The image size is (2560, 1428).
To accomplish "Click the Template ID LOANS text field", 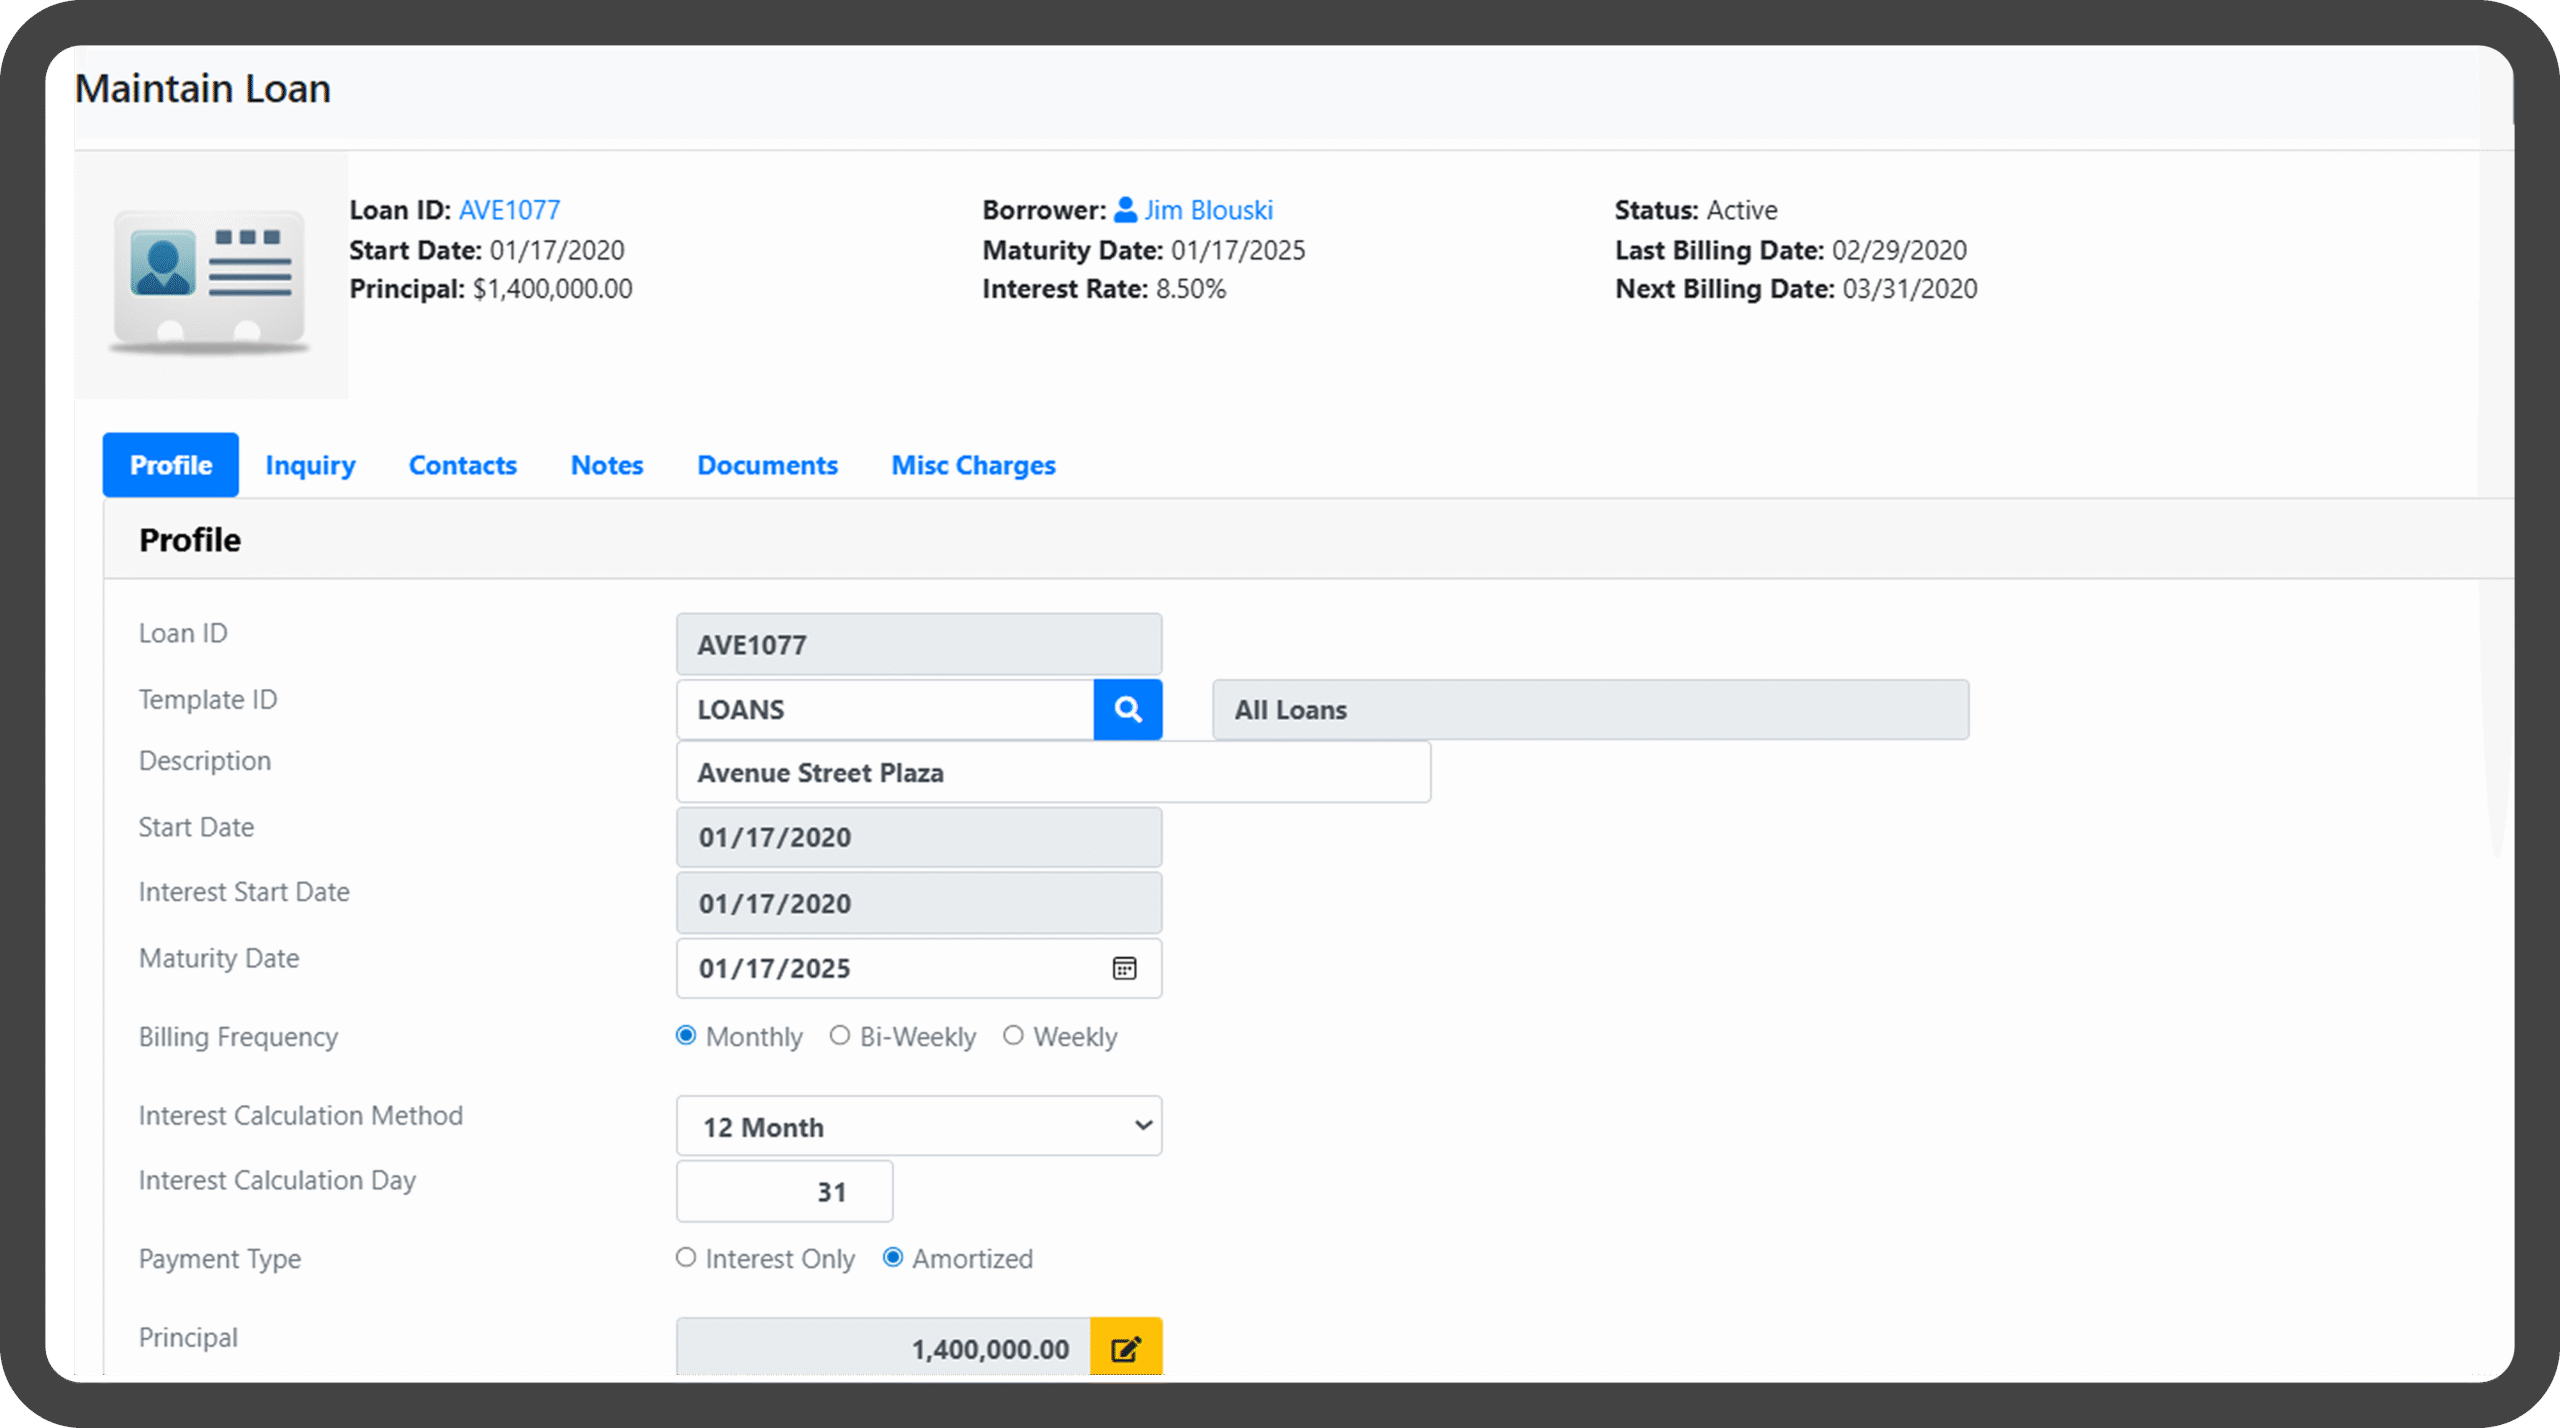I will point(884,709).
